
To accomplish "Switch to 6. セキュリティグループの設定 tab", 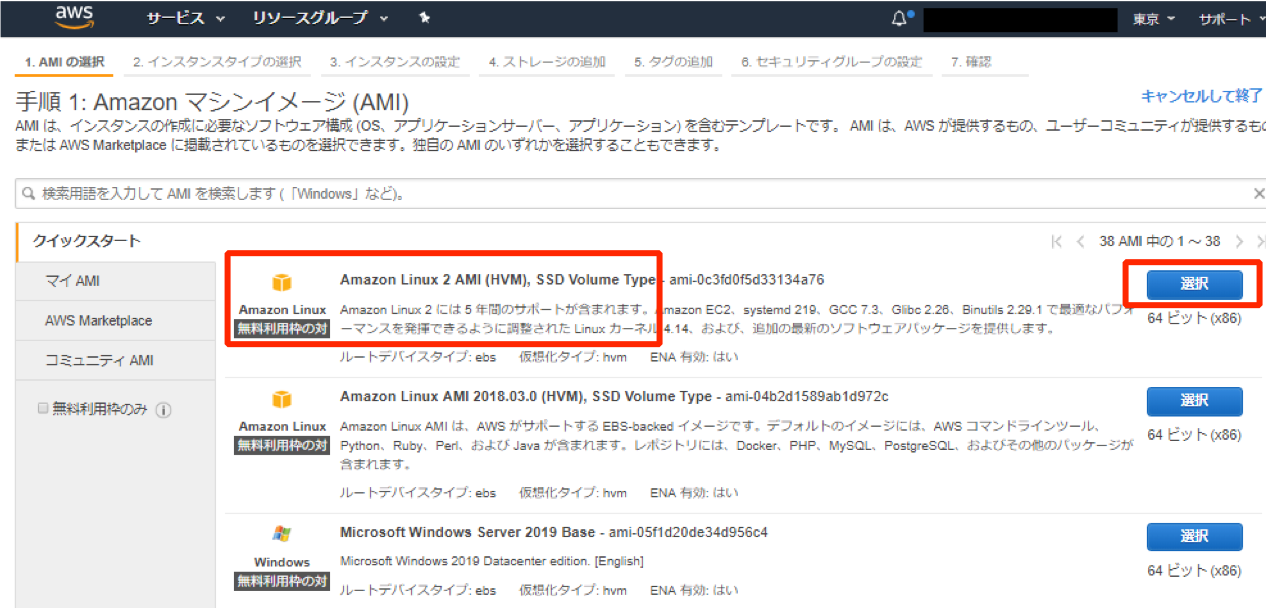I will [x=832, y=62].
